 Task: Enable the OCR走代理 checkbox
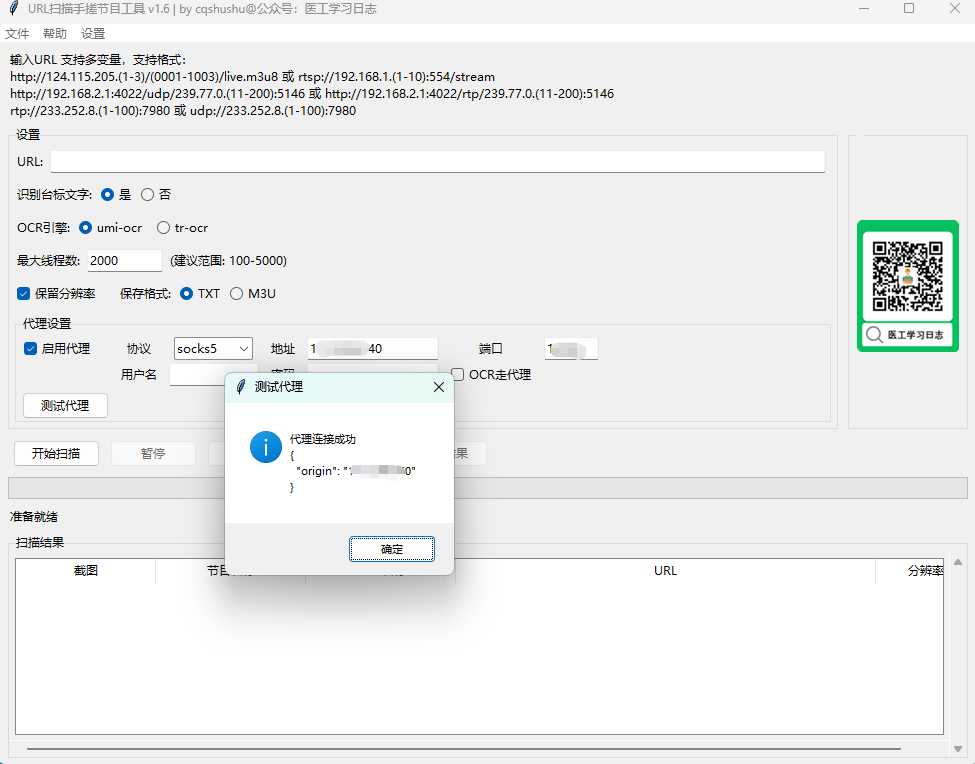(x=457, y=374)
